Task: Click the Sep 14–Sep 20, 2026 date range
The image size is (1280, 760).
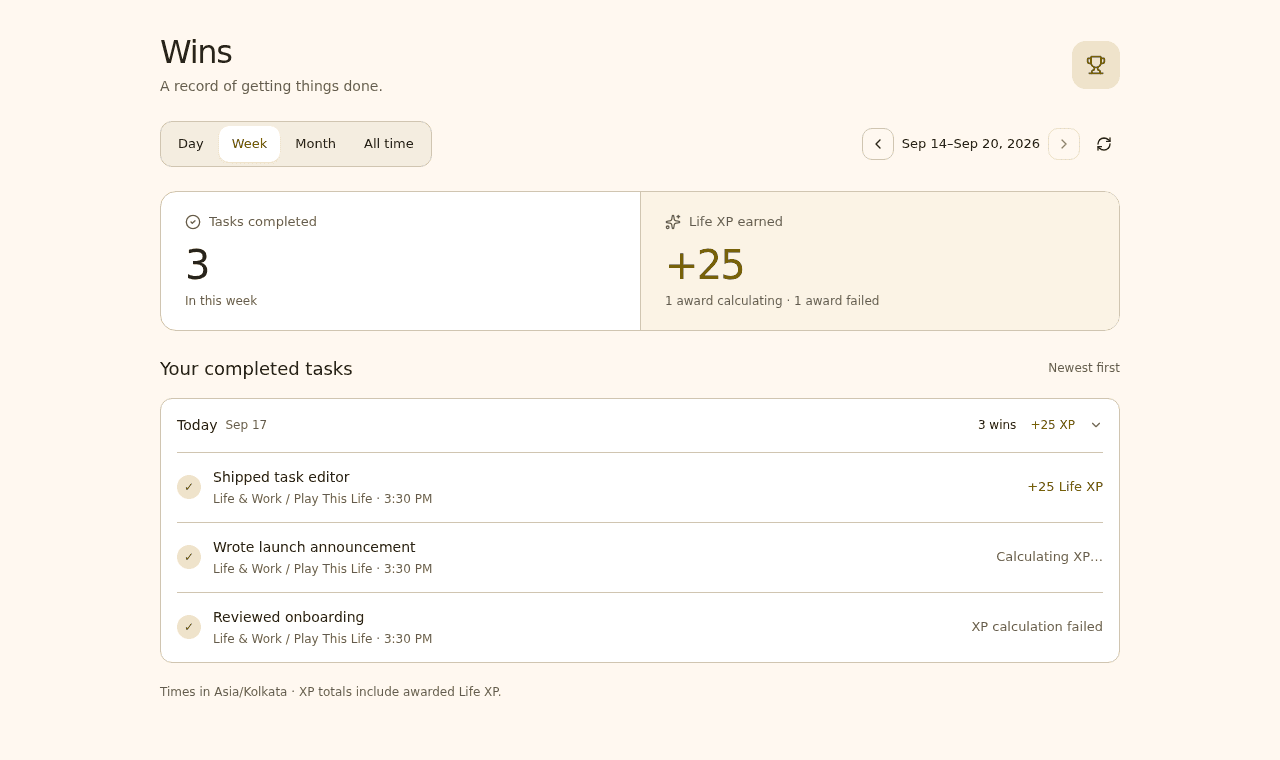Action: point(971,144)
